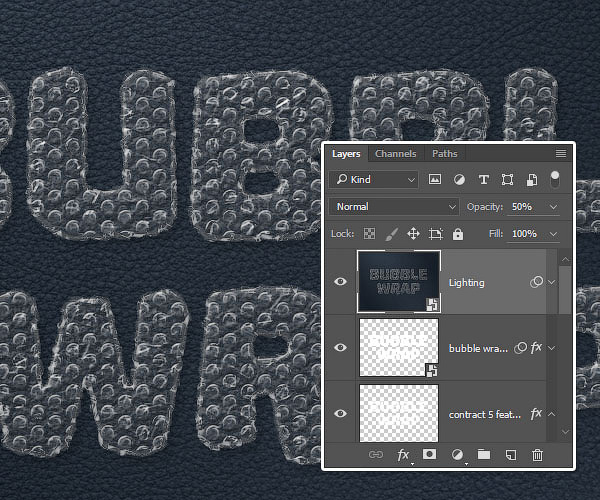Select Lighting layer thumbnail
The width and height of the screenshot is (600, 500).
(x=399, y=282)
